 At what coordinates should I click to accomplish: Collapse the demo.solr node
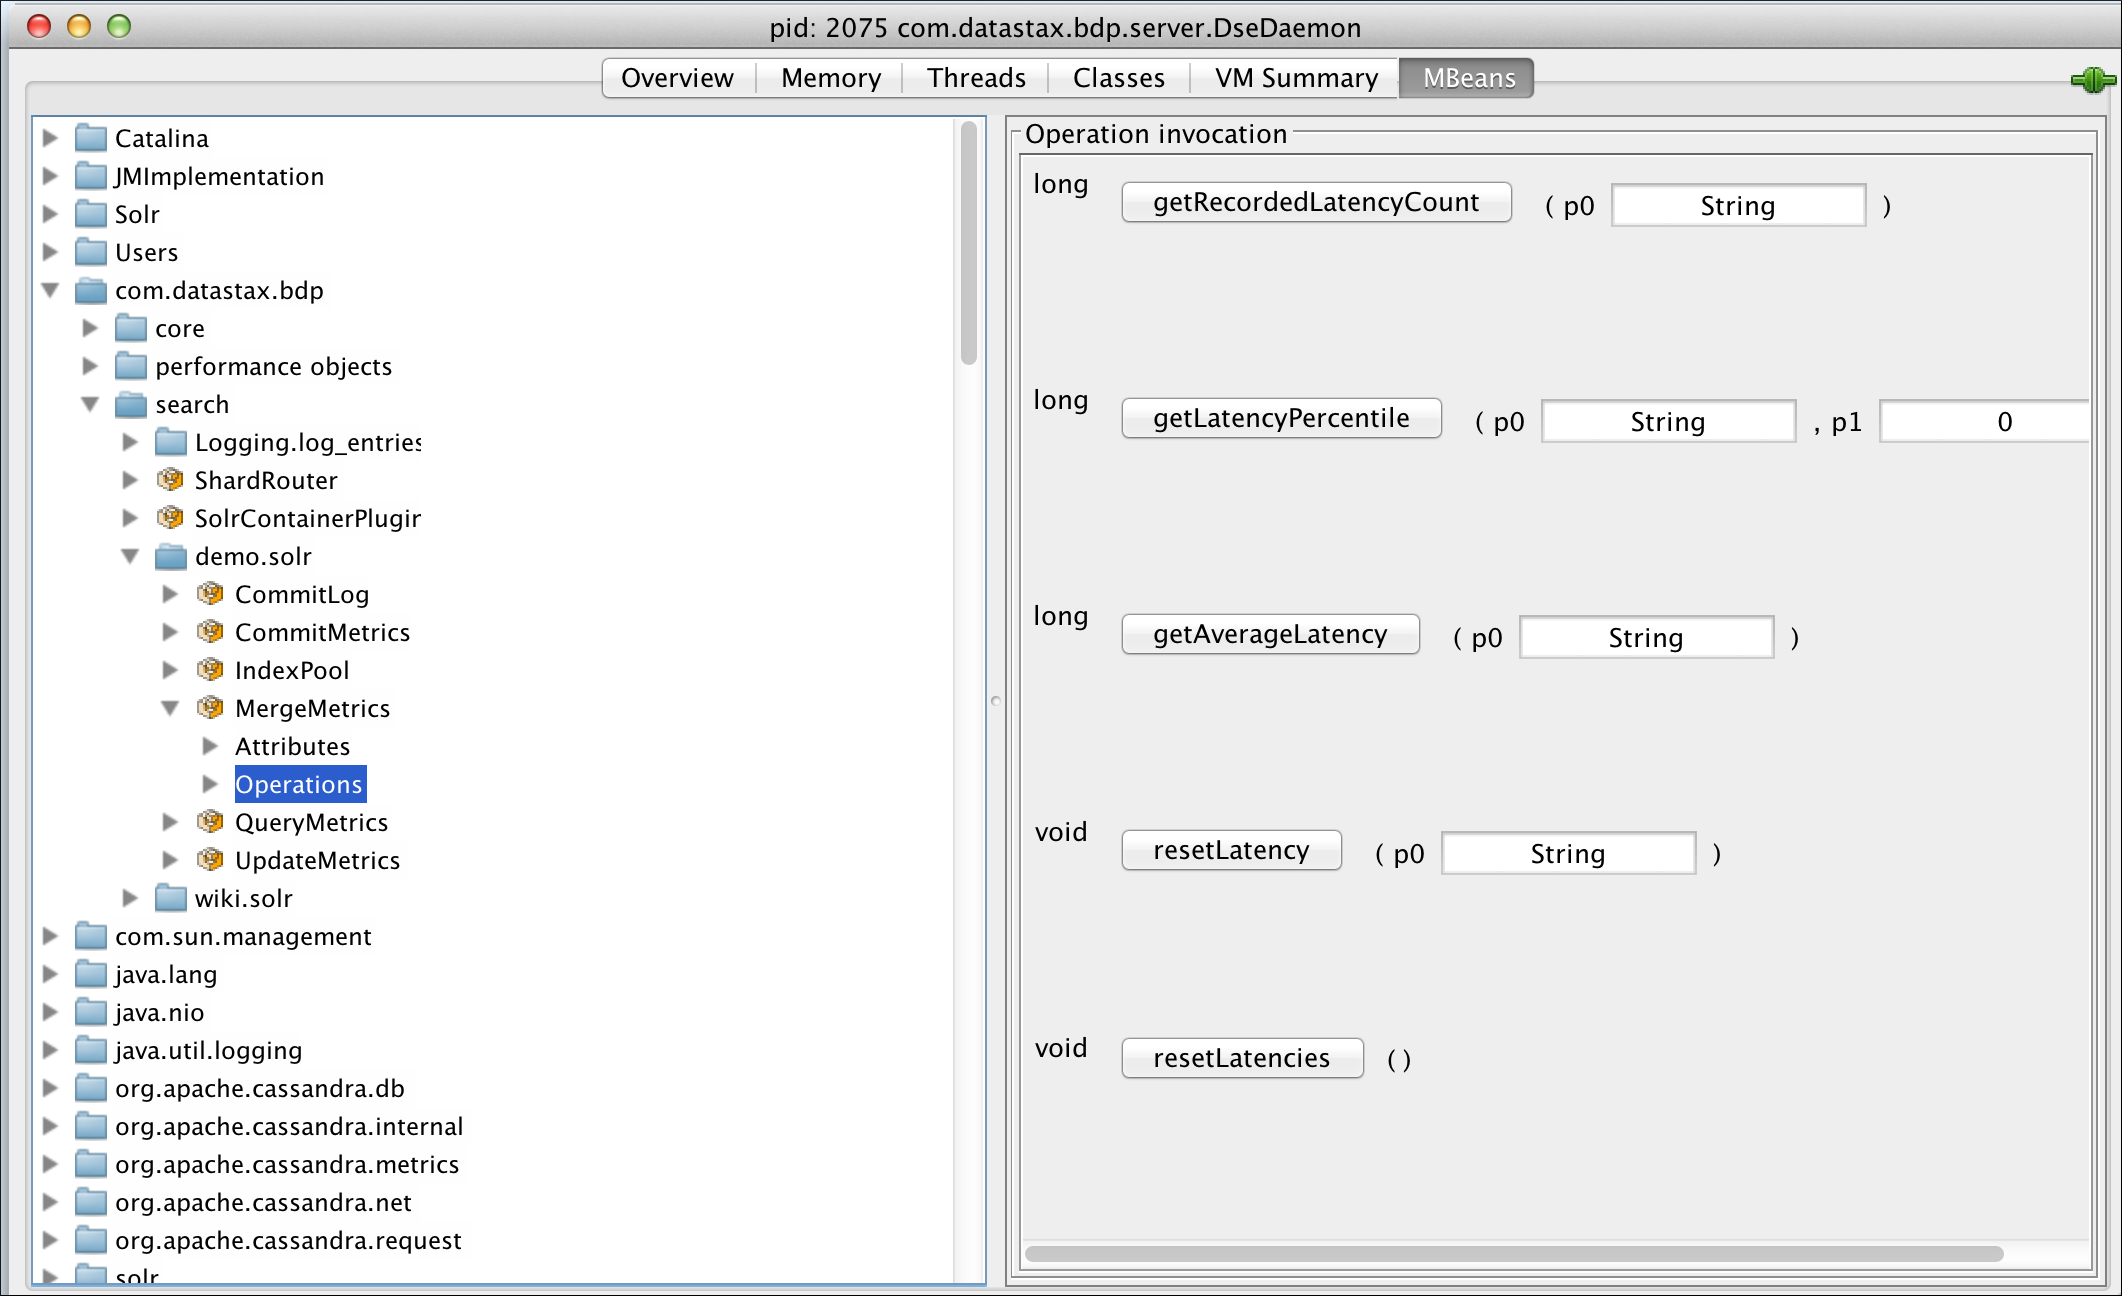click(x=130, y=556)
